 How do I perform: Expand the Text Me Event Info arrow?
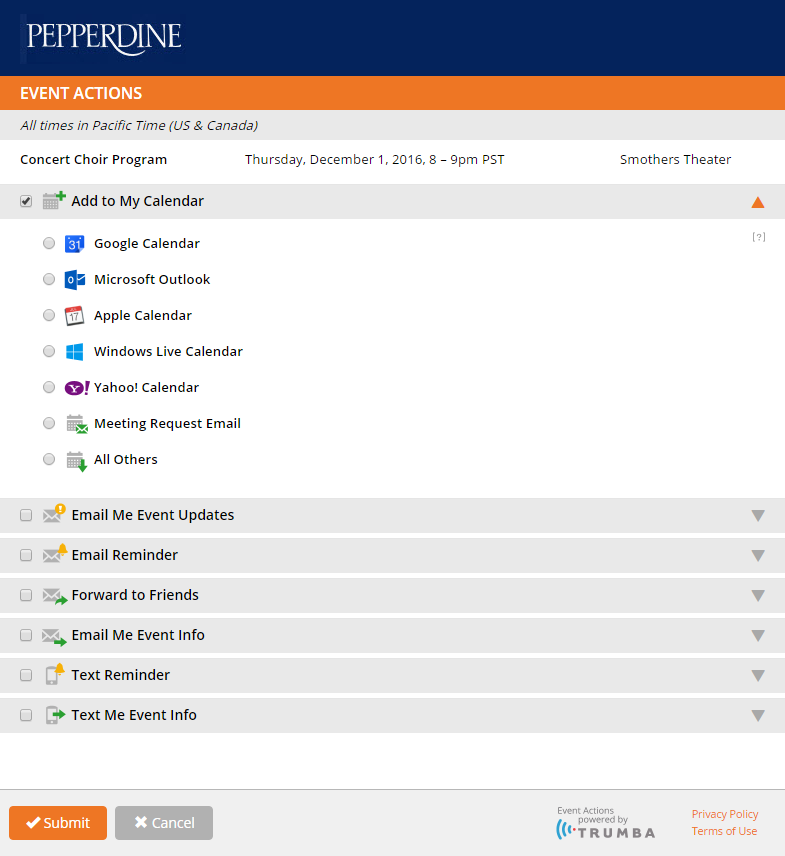pyautogui.click(x=758, y=716)
